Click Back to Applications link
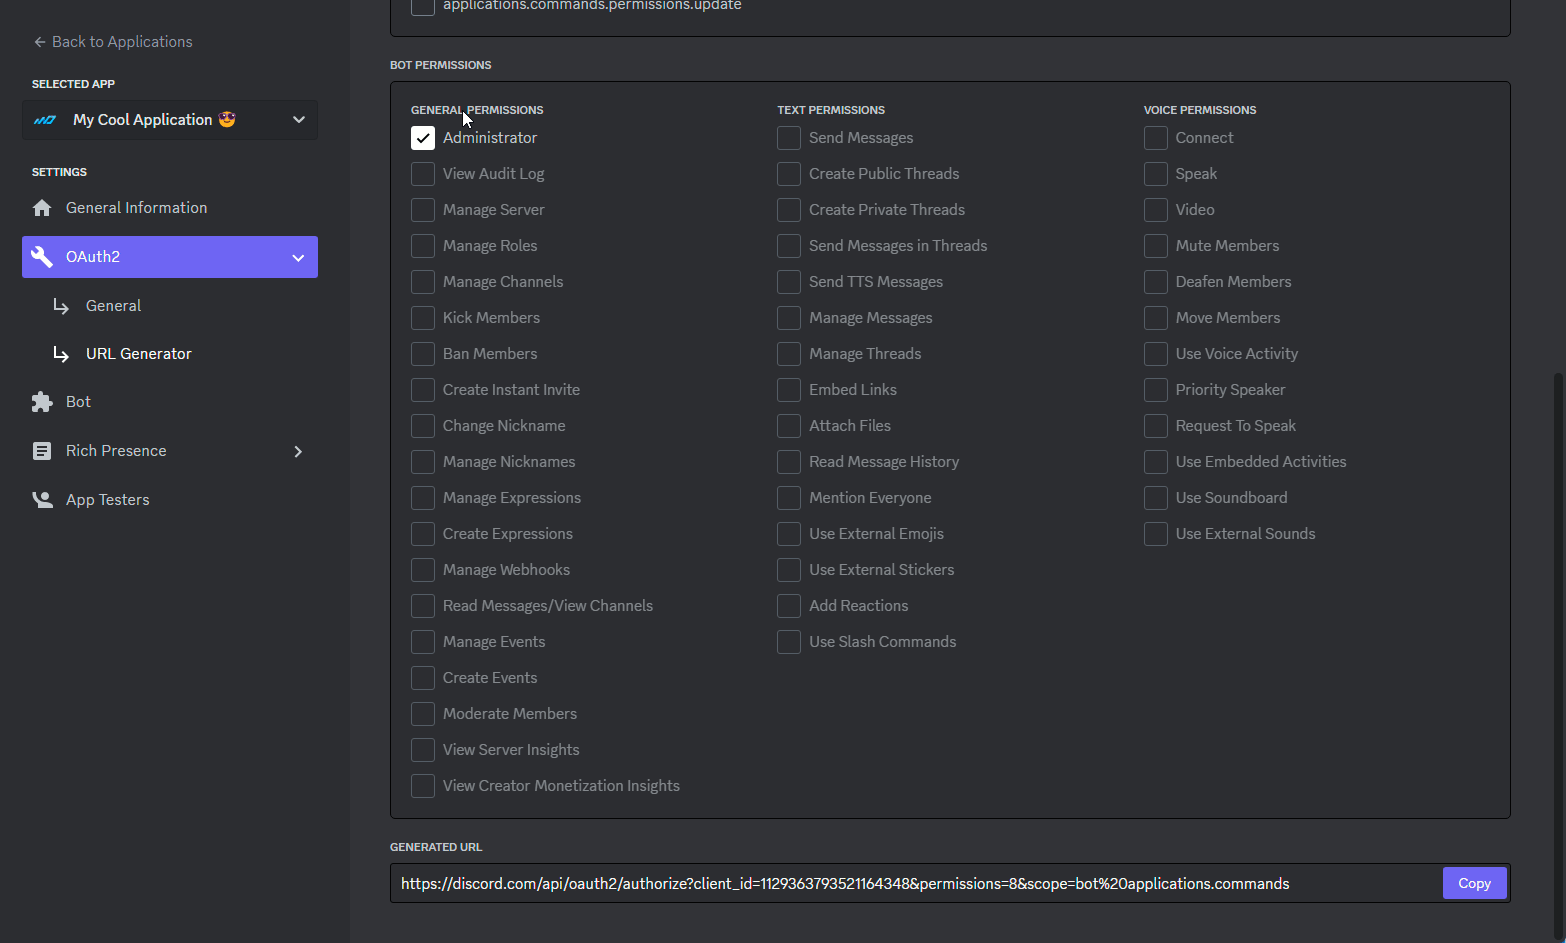1566x943 pixels. [113, 42]
